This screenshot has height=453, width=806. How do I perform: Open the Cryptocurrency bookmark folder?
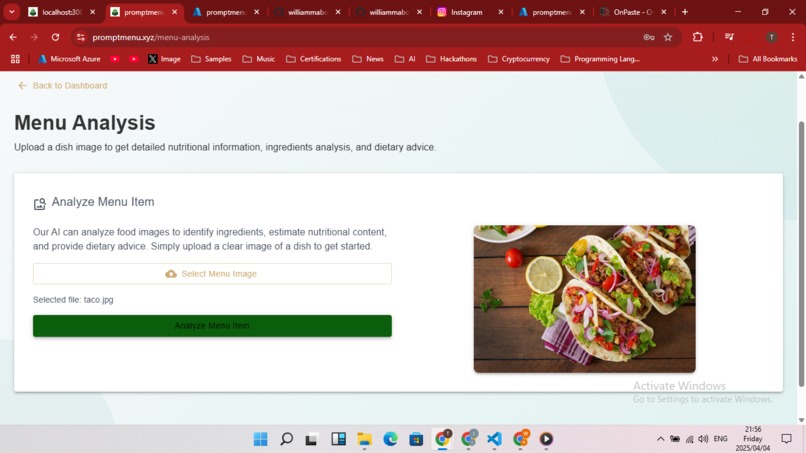(519, 59)
